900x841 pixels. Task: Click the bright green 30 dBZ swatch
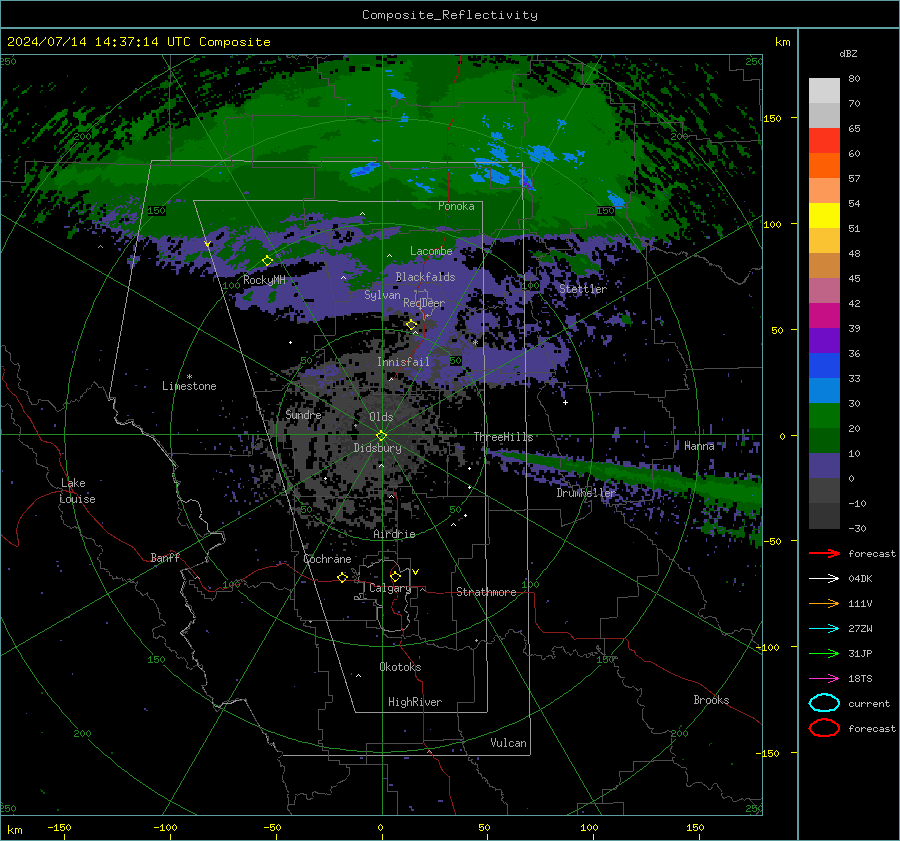point(824,416)
